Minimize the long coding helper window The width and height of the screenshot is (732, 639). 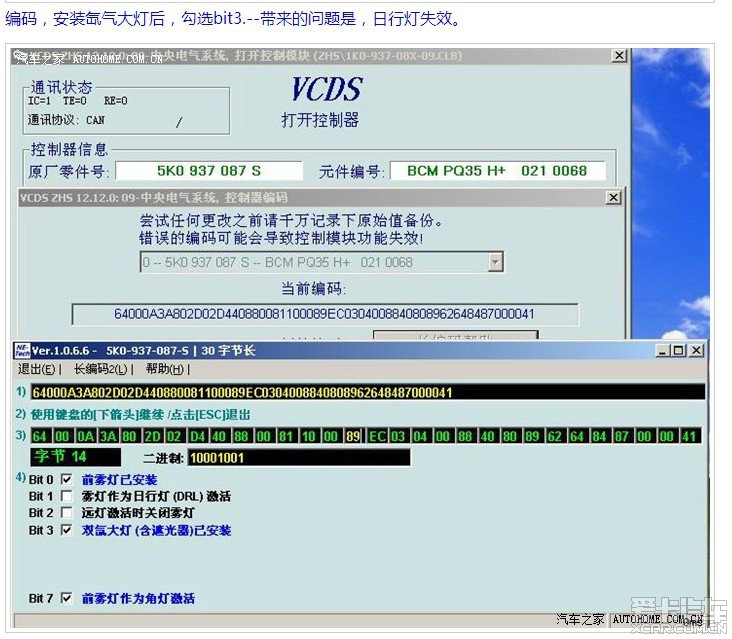[662, 350]
